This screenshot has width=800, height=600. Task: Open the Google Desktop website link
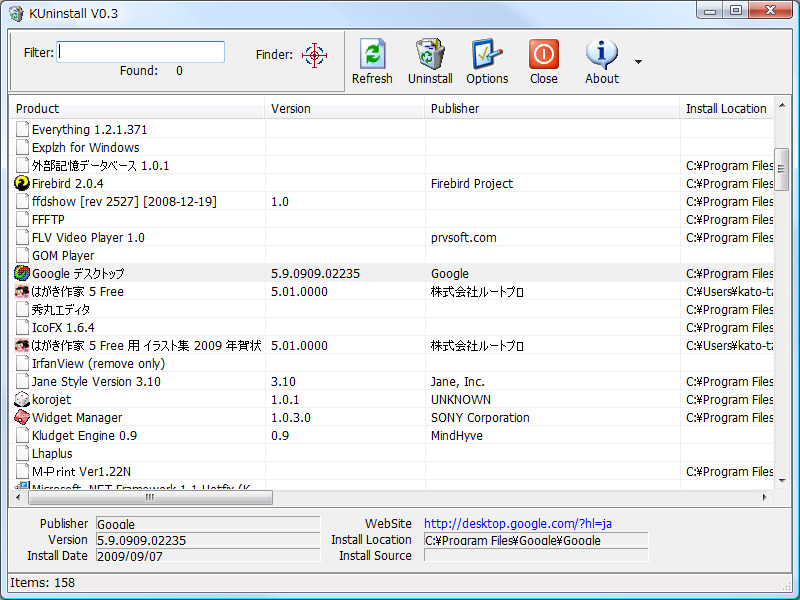516,523
